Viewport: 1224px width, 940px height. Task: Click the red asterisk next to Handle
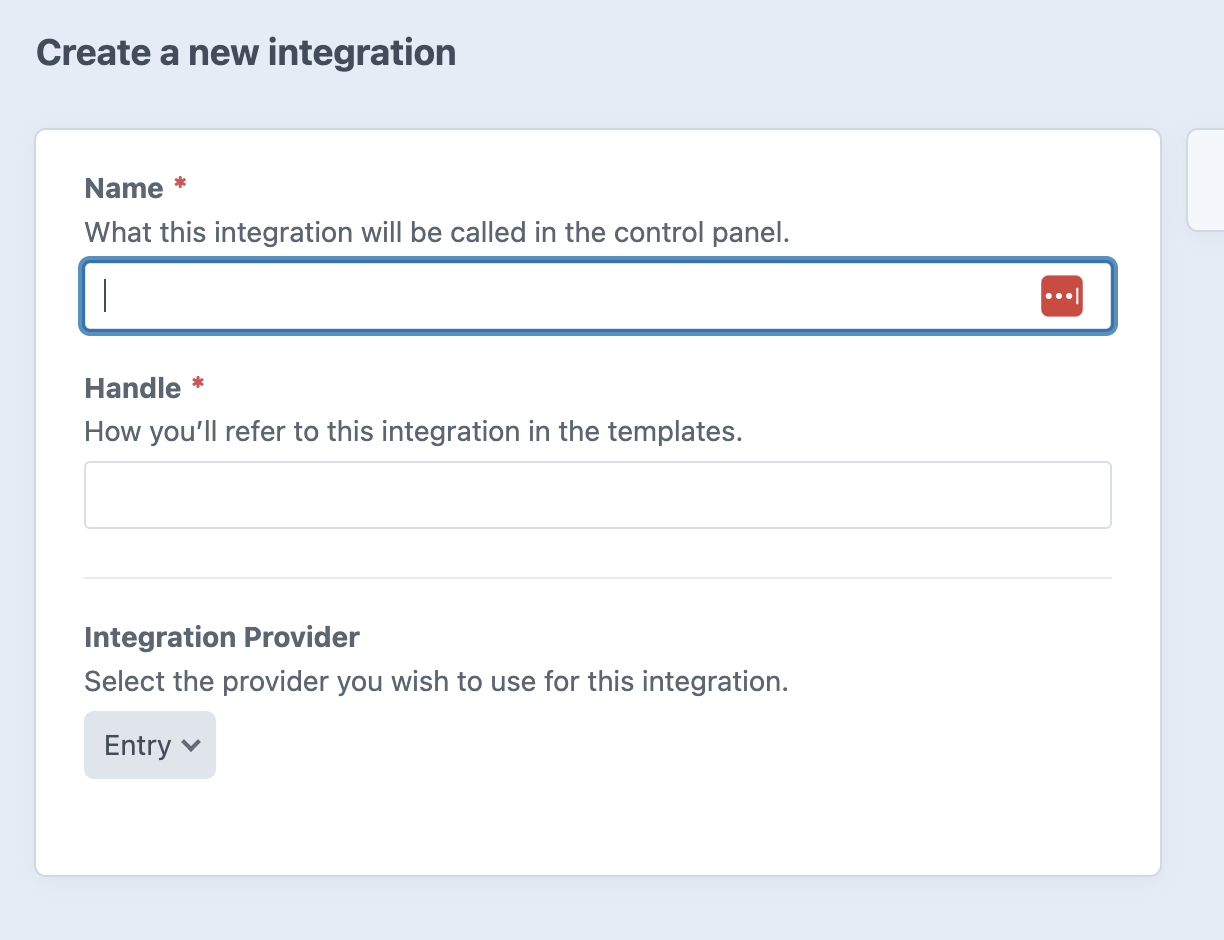point(197,385)
